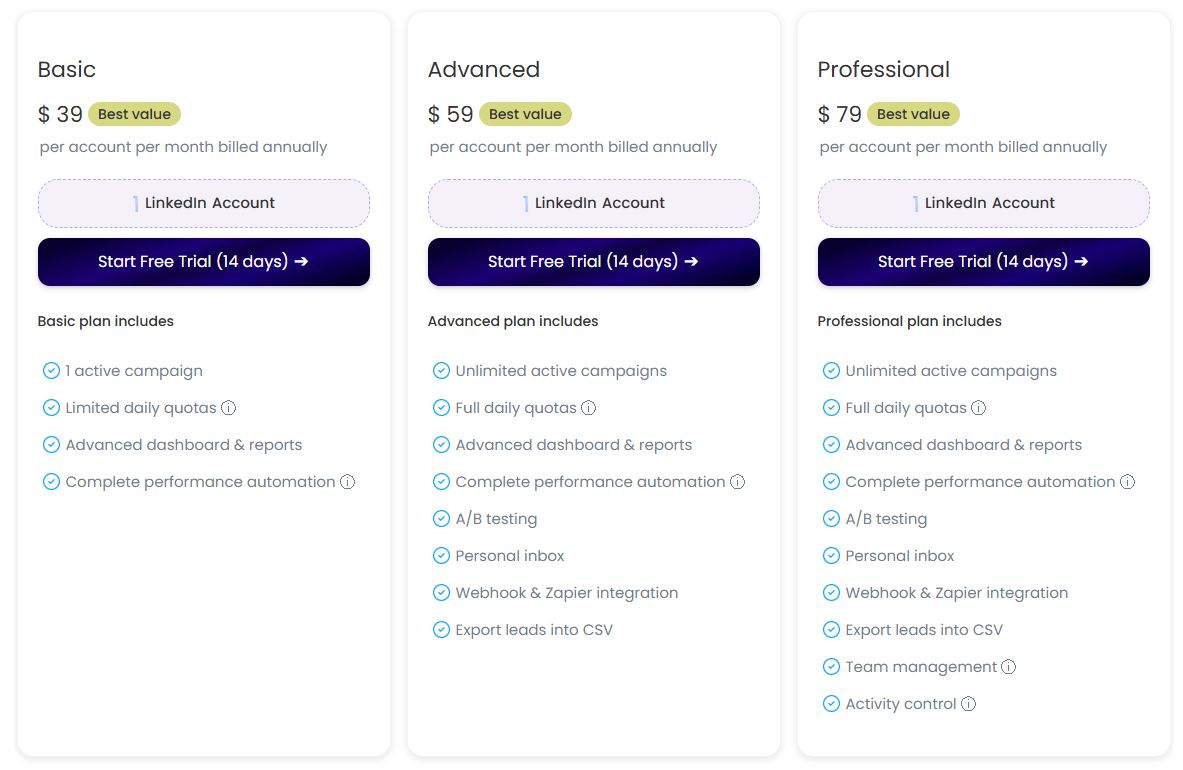Image resolution: width=1183 pixels, height=770 pixels.
Task: Click the checkmark icon beside Export leads into CSV in Professional
Action: tap(831, 629)
